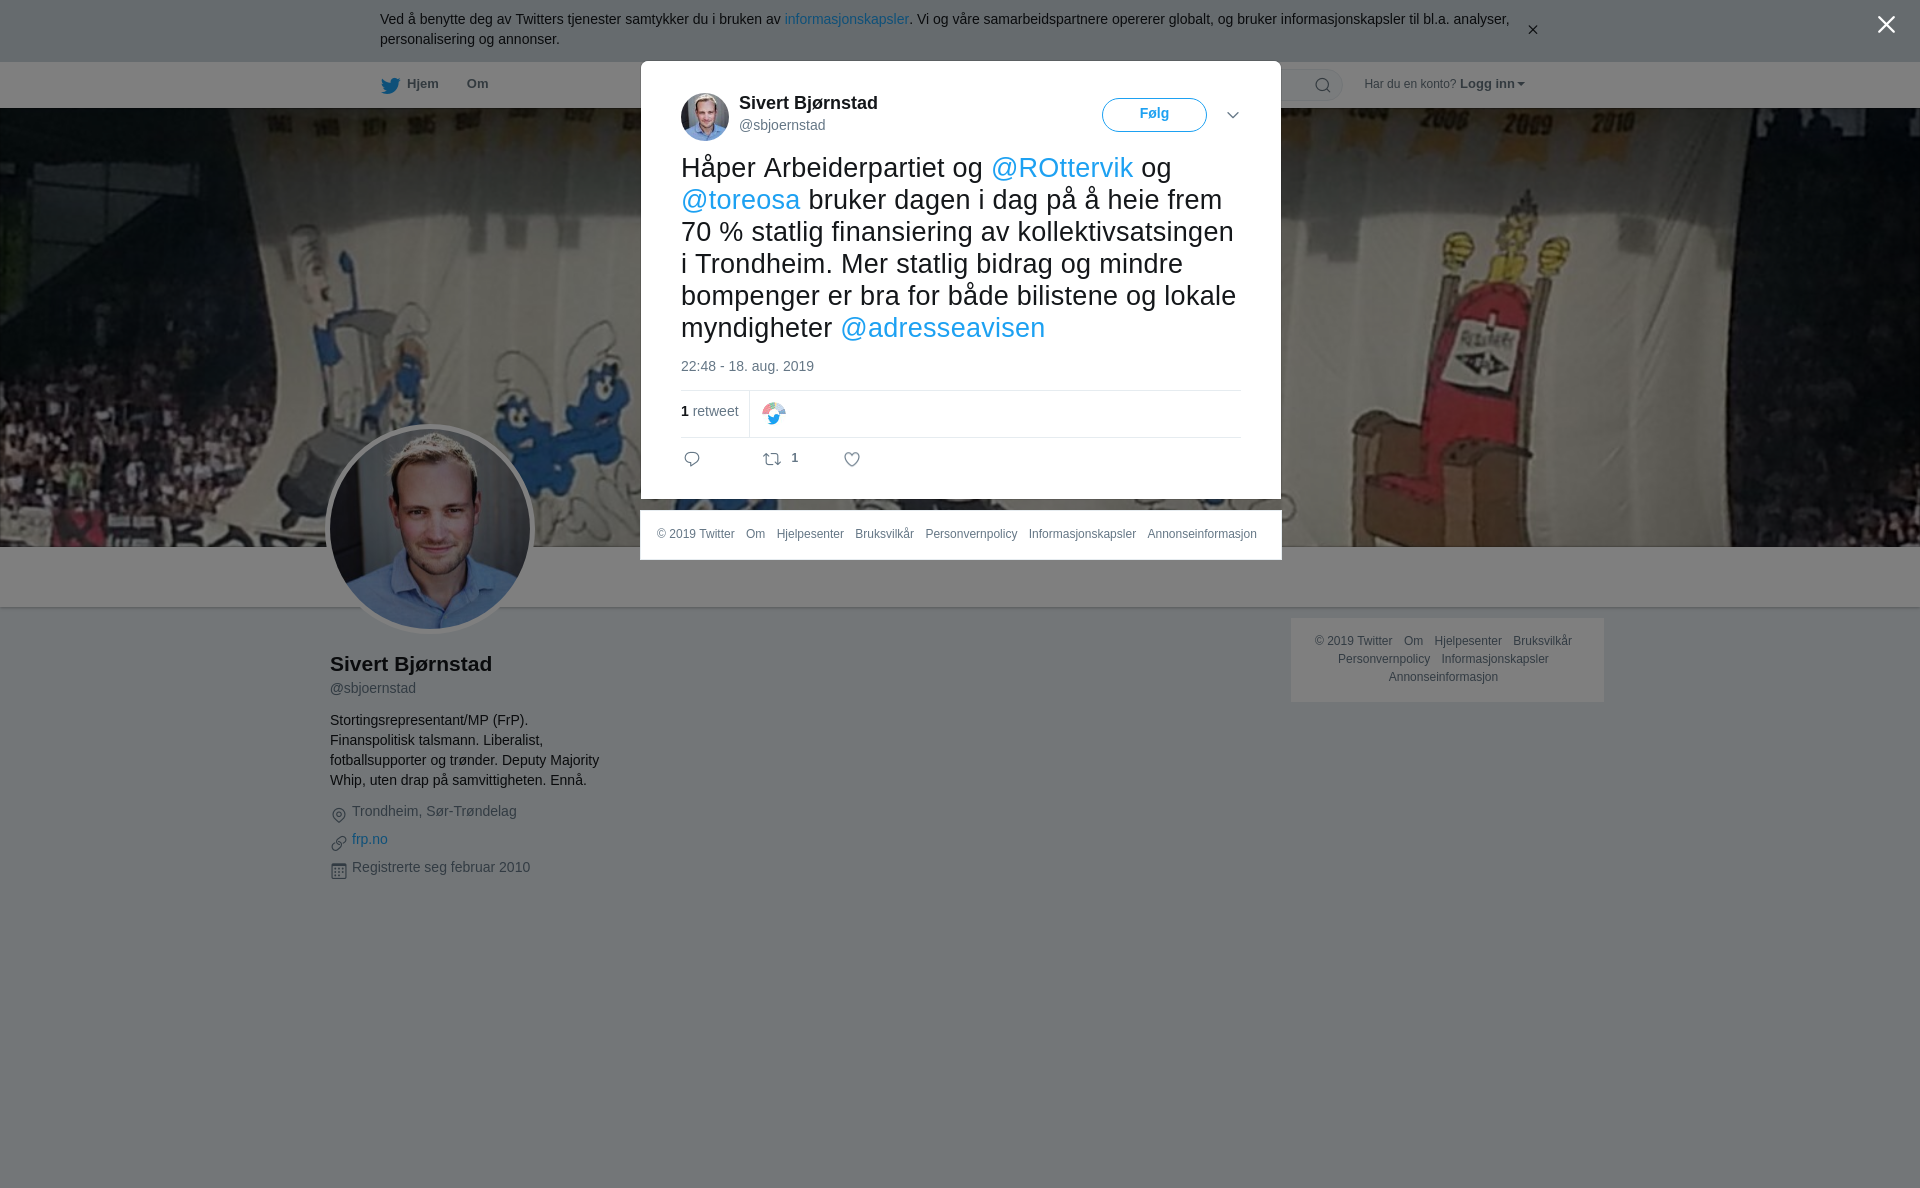Click the reply speech bubble icon
This screenshot has height=1188, width=1920.
click(x=692, y=459)
